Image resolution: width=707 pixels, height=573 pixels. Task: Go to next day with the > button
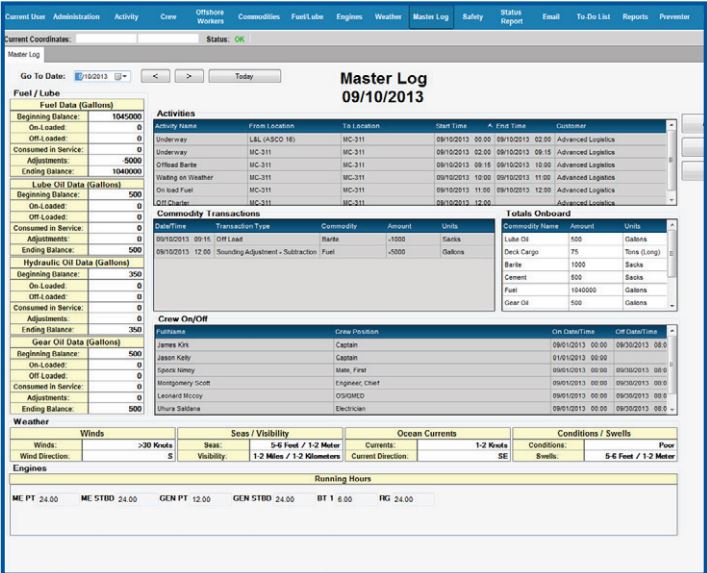[189, 76]
